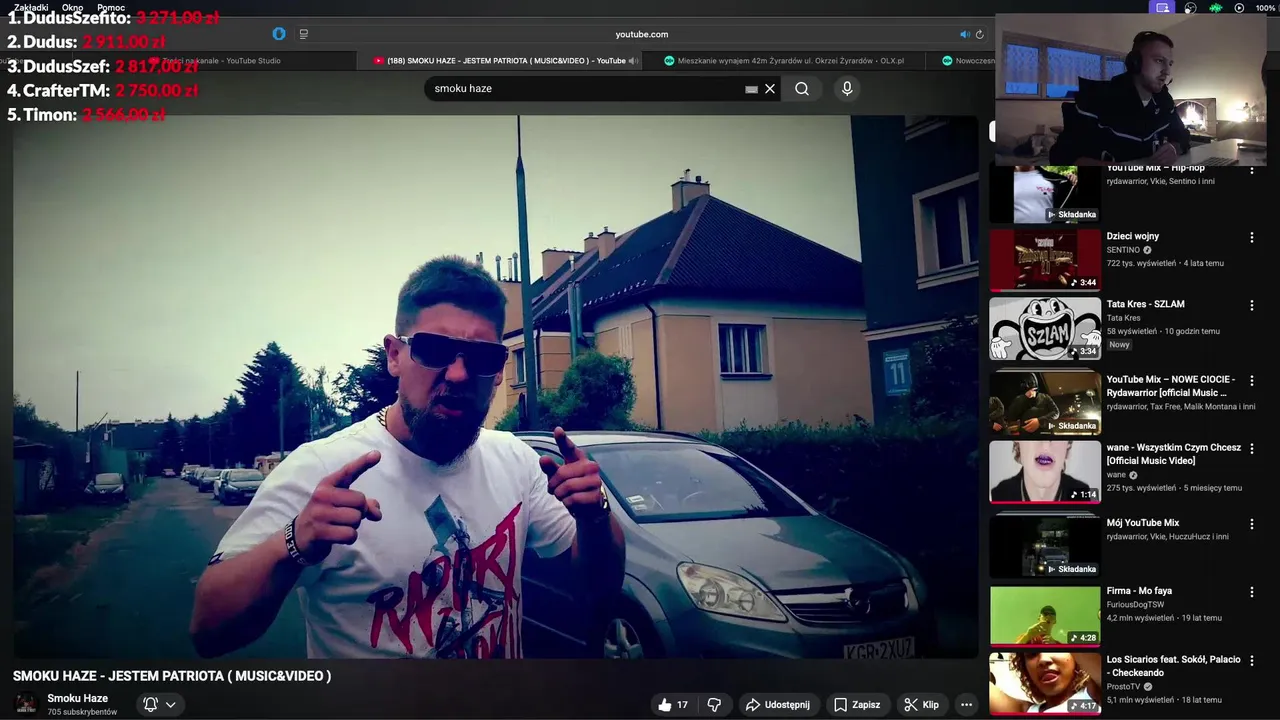Open options menu for Mój YouTube Mix
The image size is (1280, 720).
[x=1251, y=524]
